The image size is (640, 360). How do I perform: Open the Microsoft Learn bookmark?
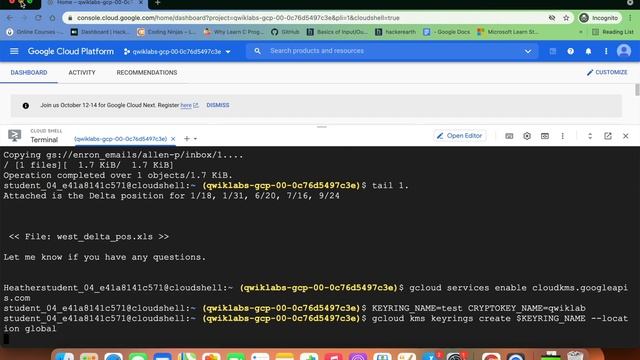tap(507, 32)
